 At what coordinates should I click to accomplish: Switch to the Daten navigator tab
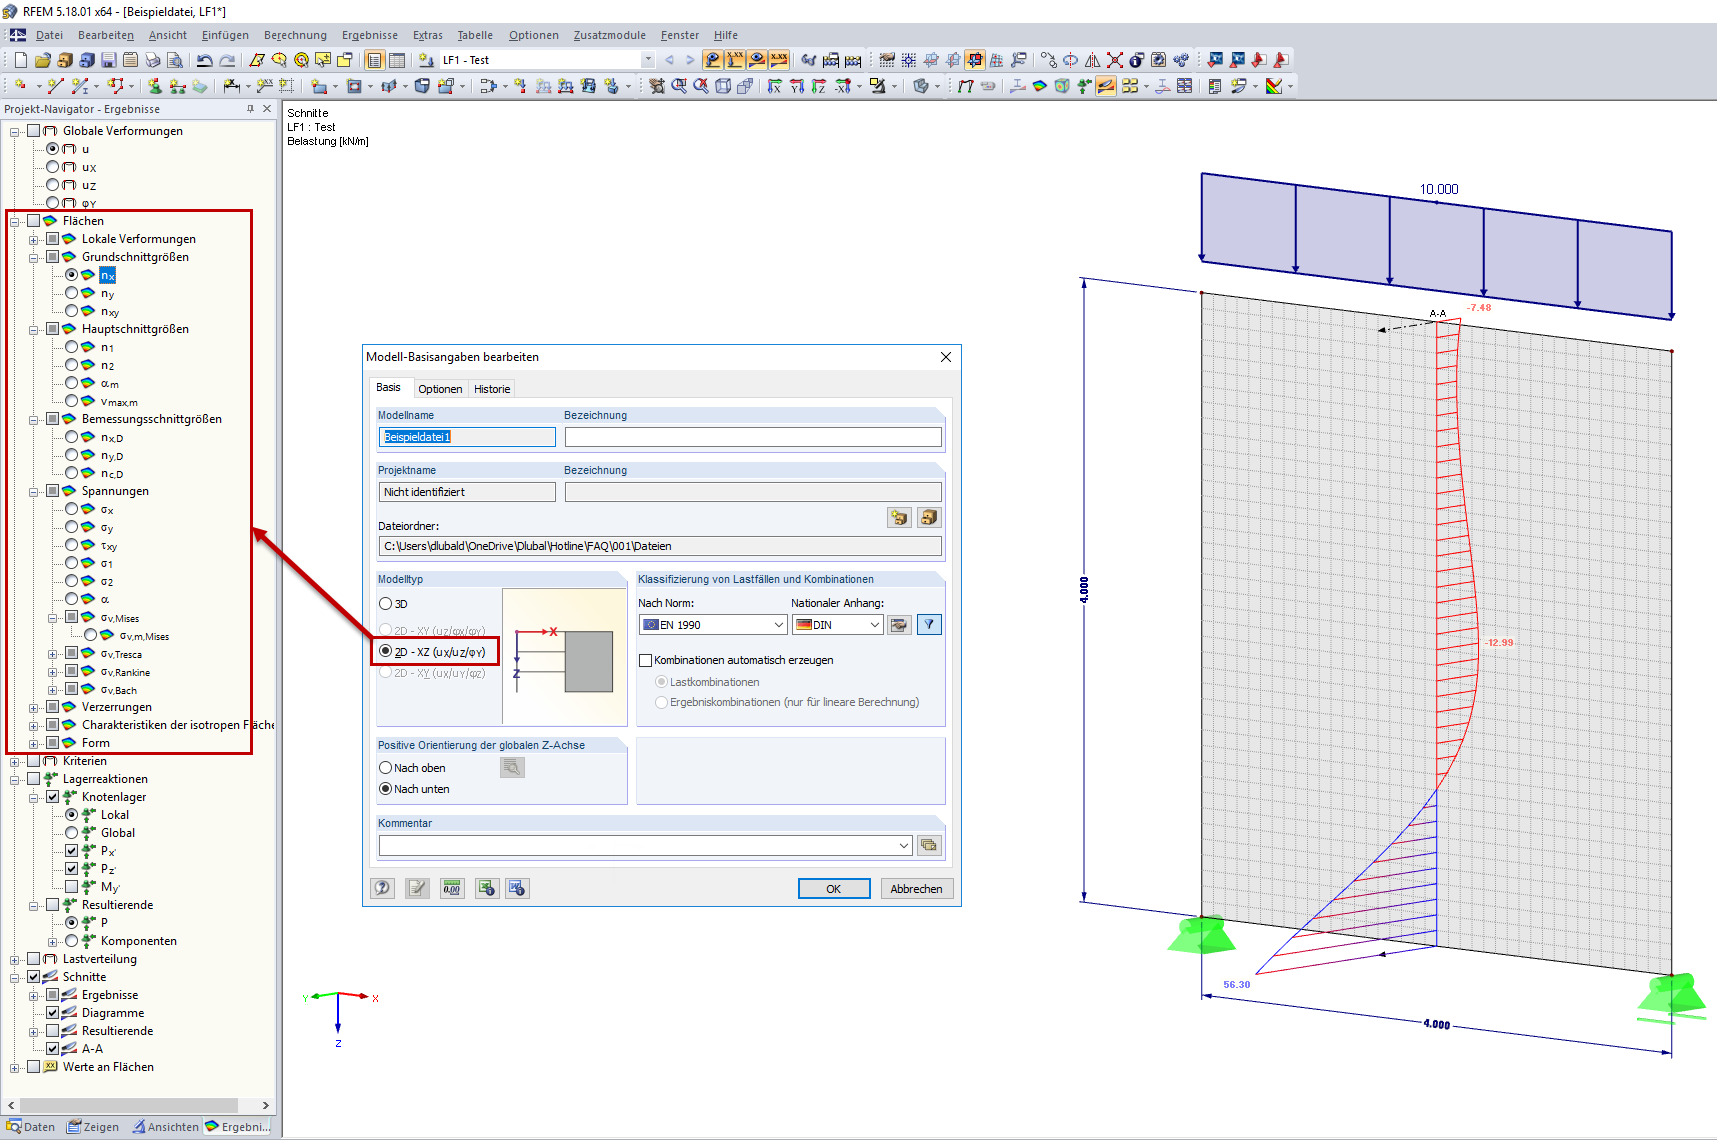pyautogui.click(x=31, y=1127)
